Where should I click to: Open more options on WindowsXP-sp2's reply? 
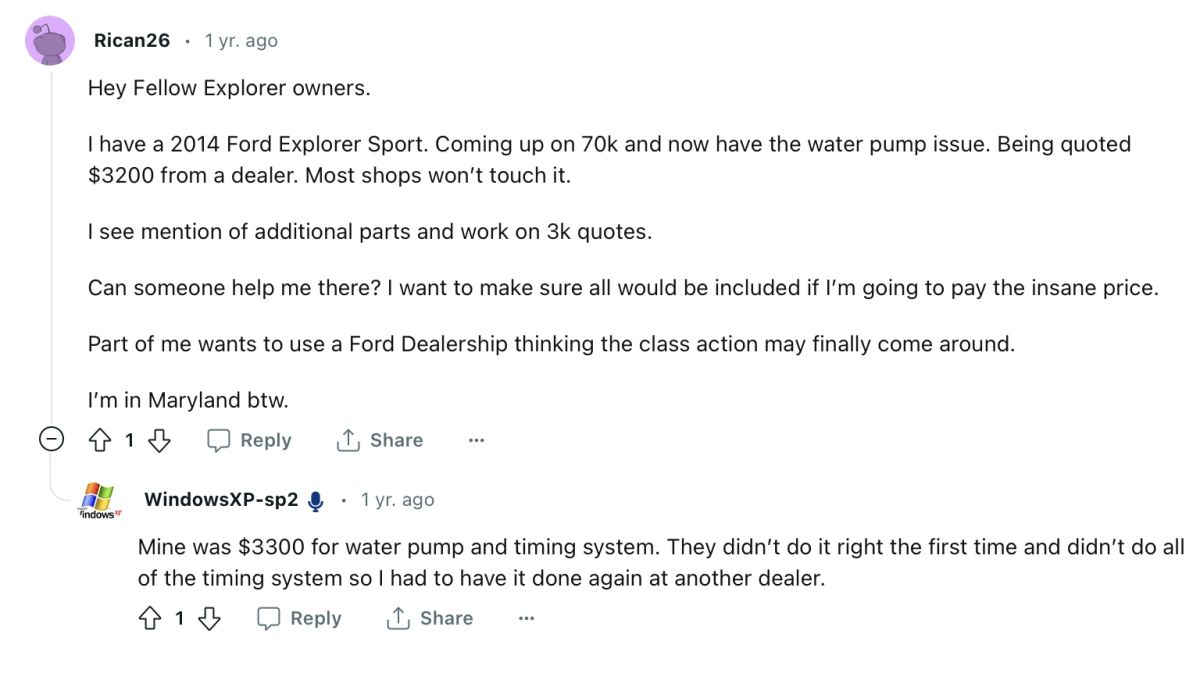pyautogui.click(x=526, y=619)
